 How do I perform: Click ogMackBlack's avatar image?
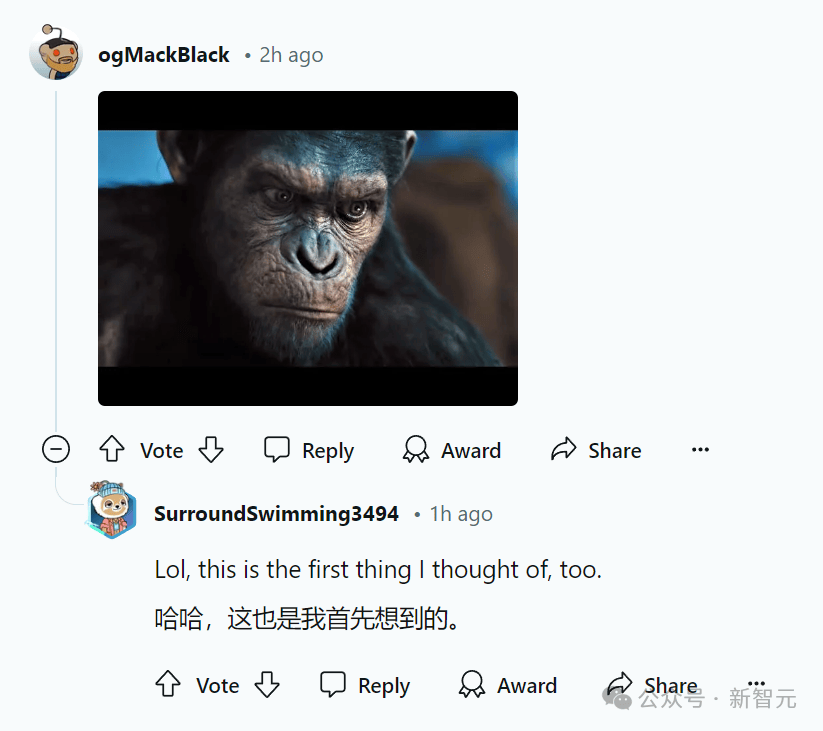coord(56,52)
